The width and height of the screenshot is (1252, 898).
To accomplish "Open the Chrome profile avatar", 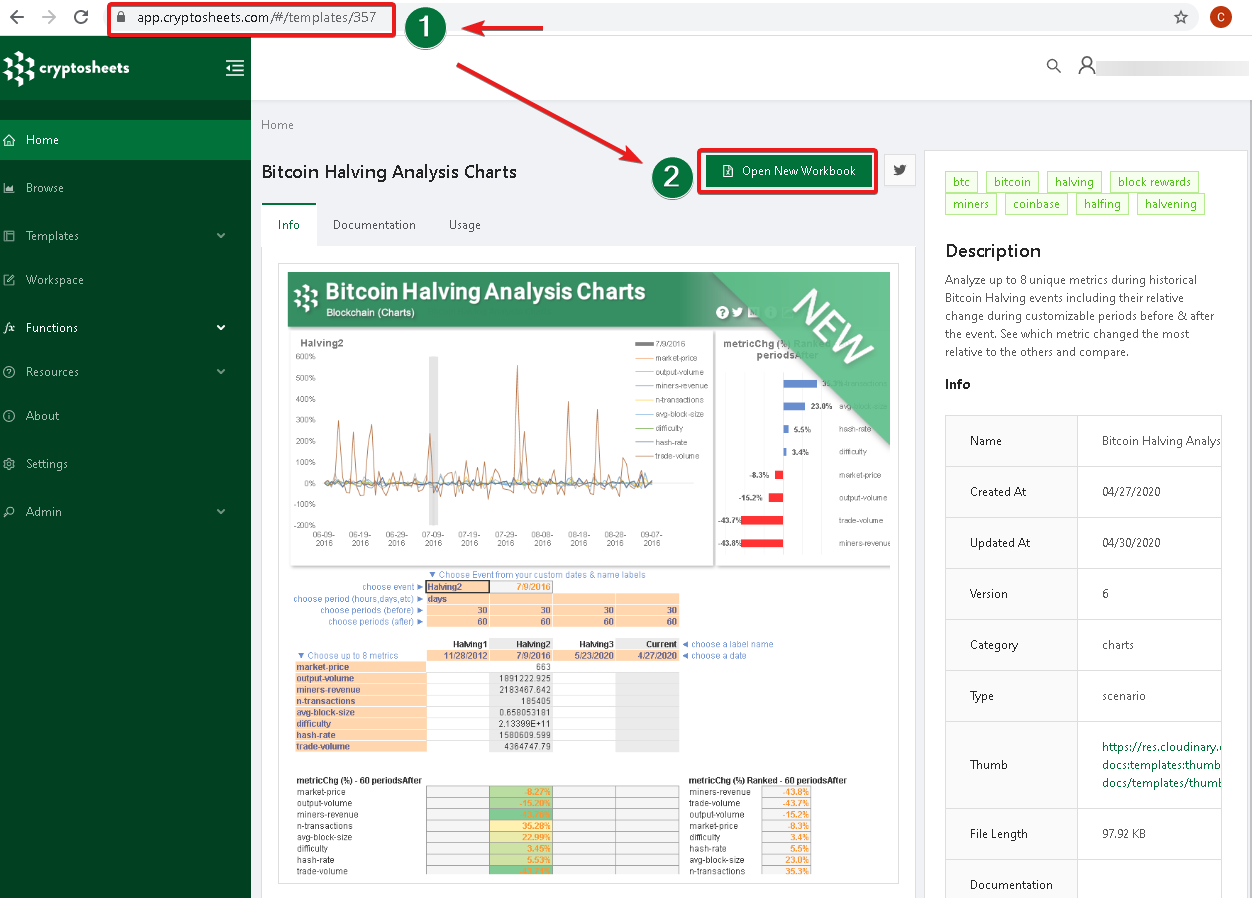I will tap(1220, 17).
